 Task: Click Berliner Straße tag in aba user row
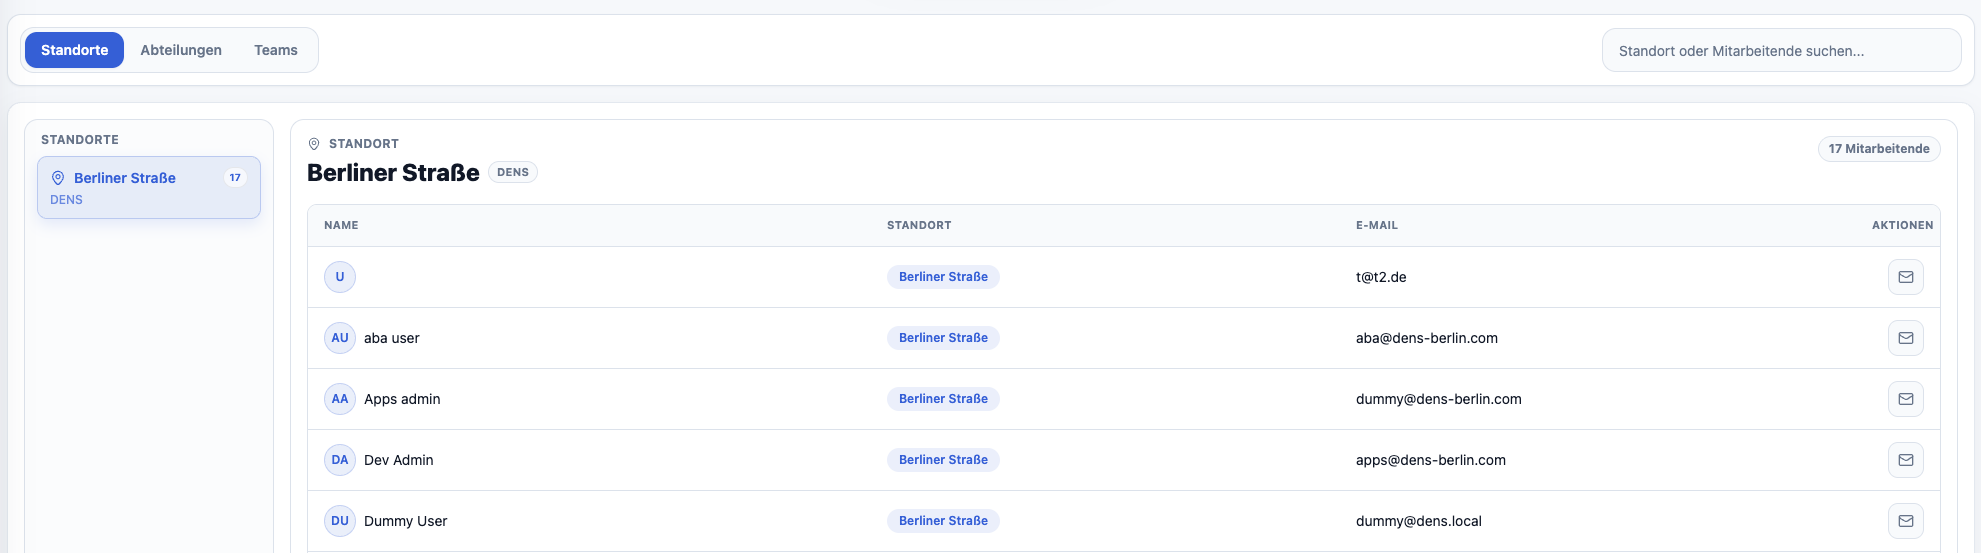[x=943, y=338]
